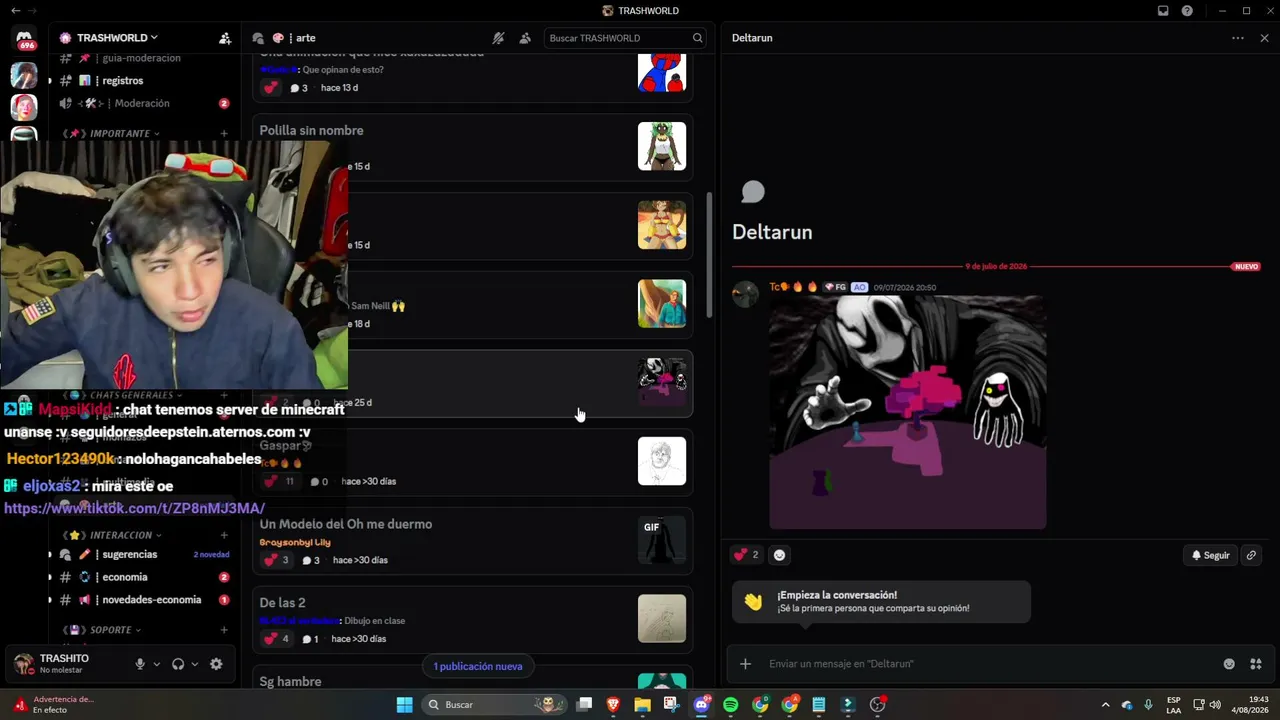This screenshot has width=1280, height=720.
Task: Open the Moderación voice channel
Action: [140, 103]
